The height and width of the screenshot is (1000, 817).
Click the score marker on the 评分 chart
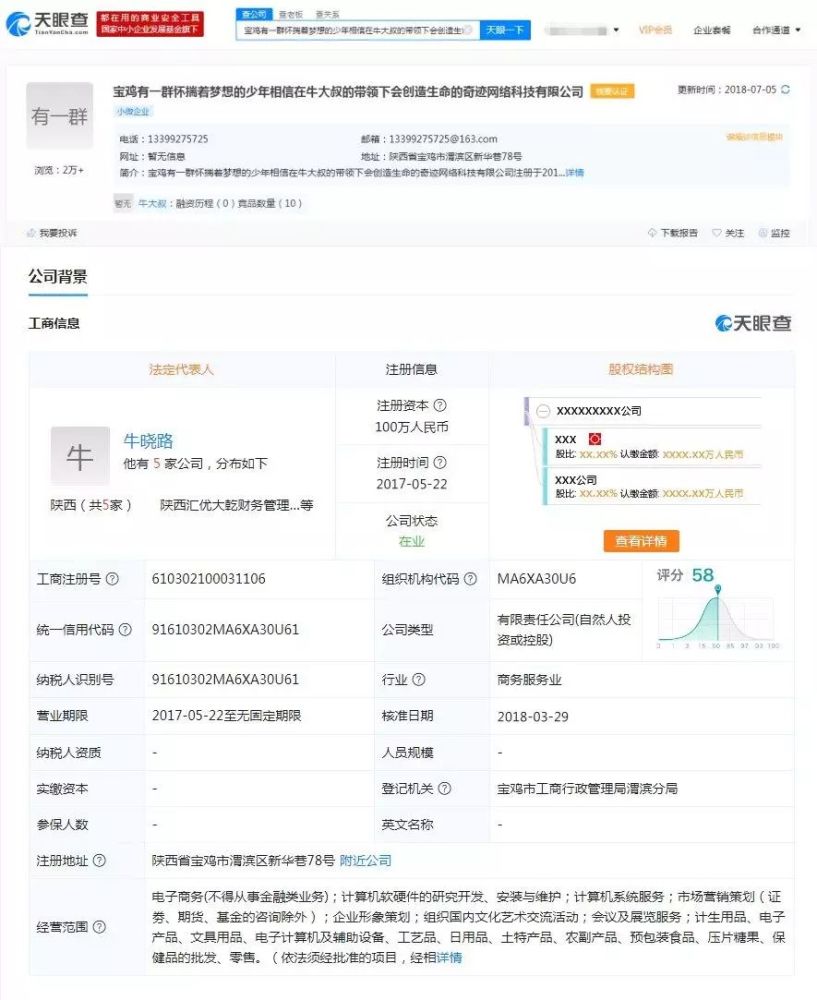(718, 589)
